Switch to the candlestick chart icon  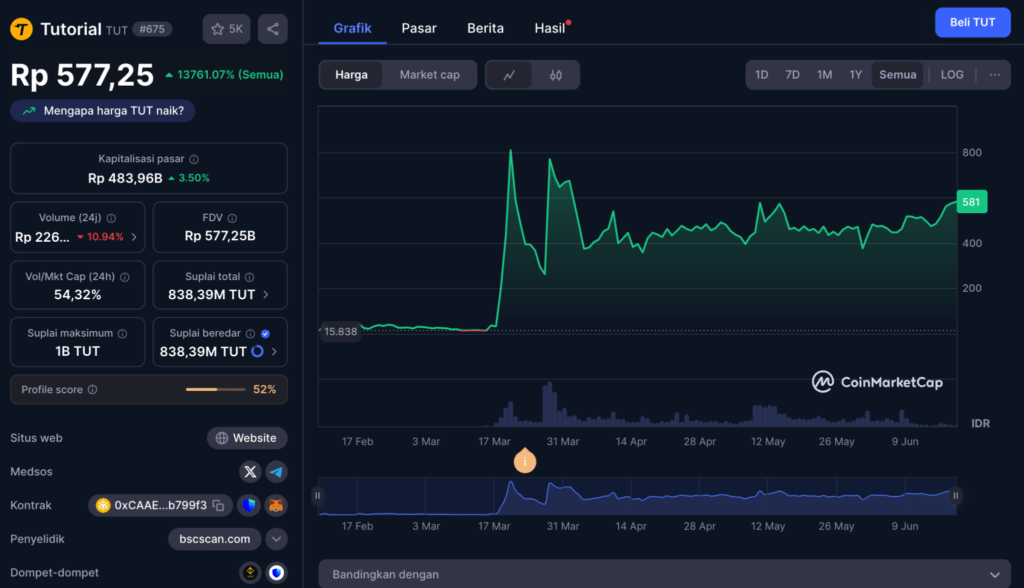556,75
